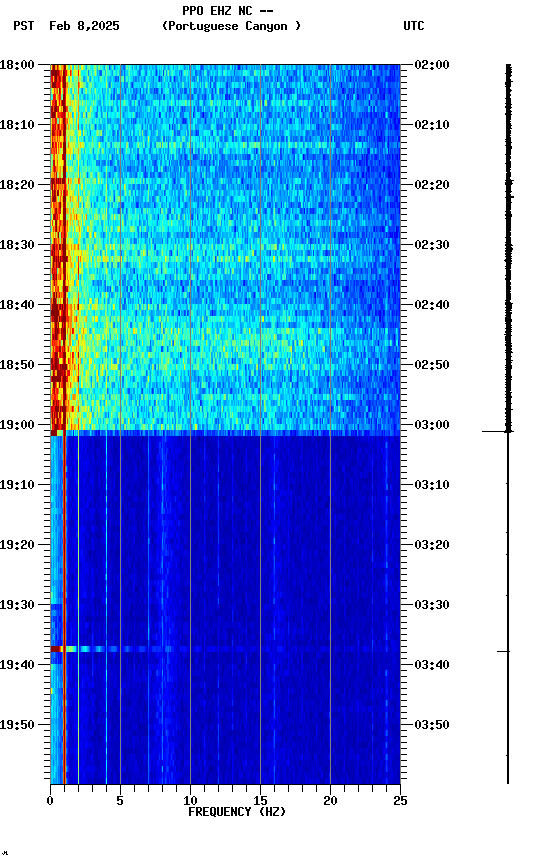
Task: Click the 'FREQUENCY (HZ)' axis title
Action: click(237, 813)
